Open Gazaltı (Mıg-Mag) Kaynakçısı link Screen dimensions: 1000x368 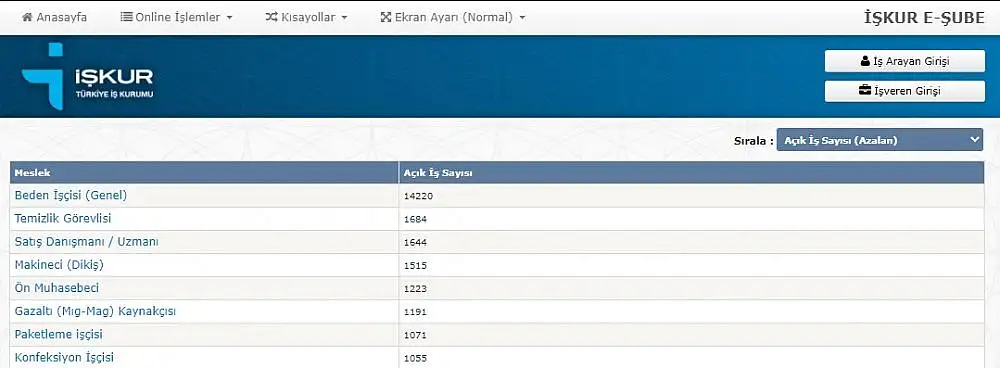click(x=95, y=311)
